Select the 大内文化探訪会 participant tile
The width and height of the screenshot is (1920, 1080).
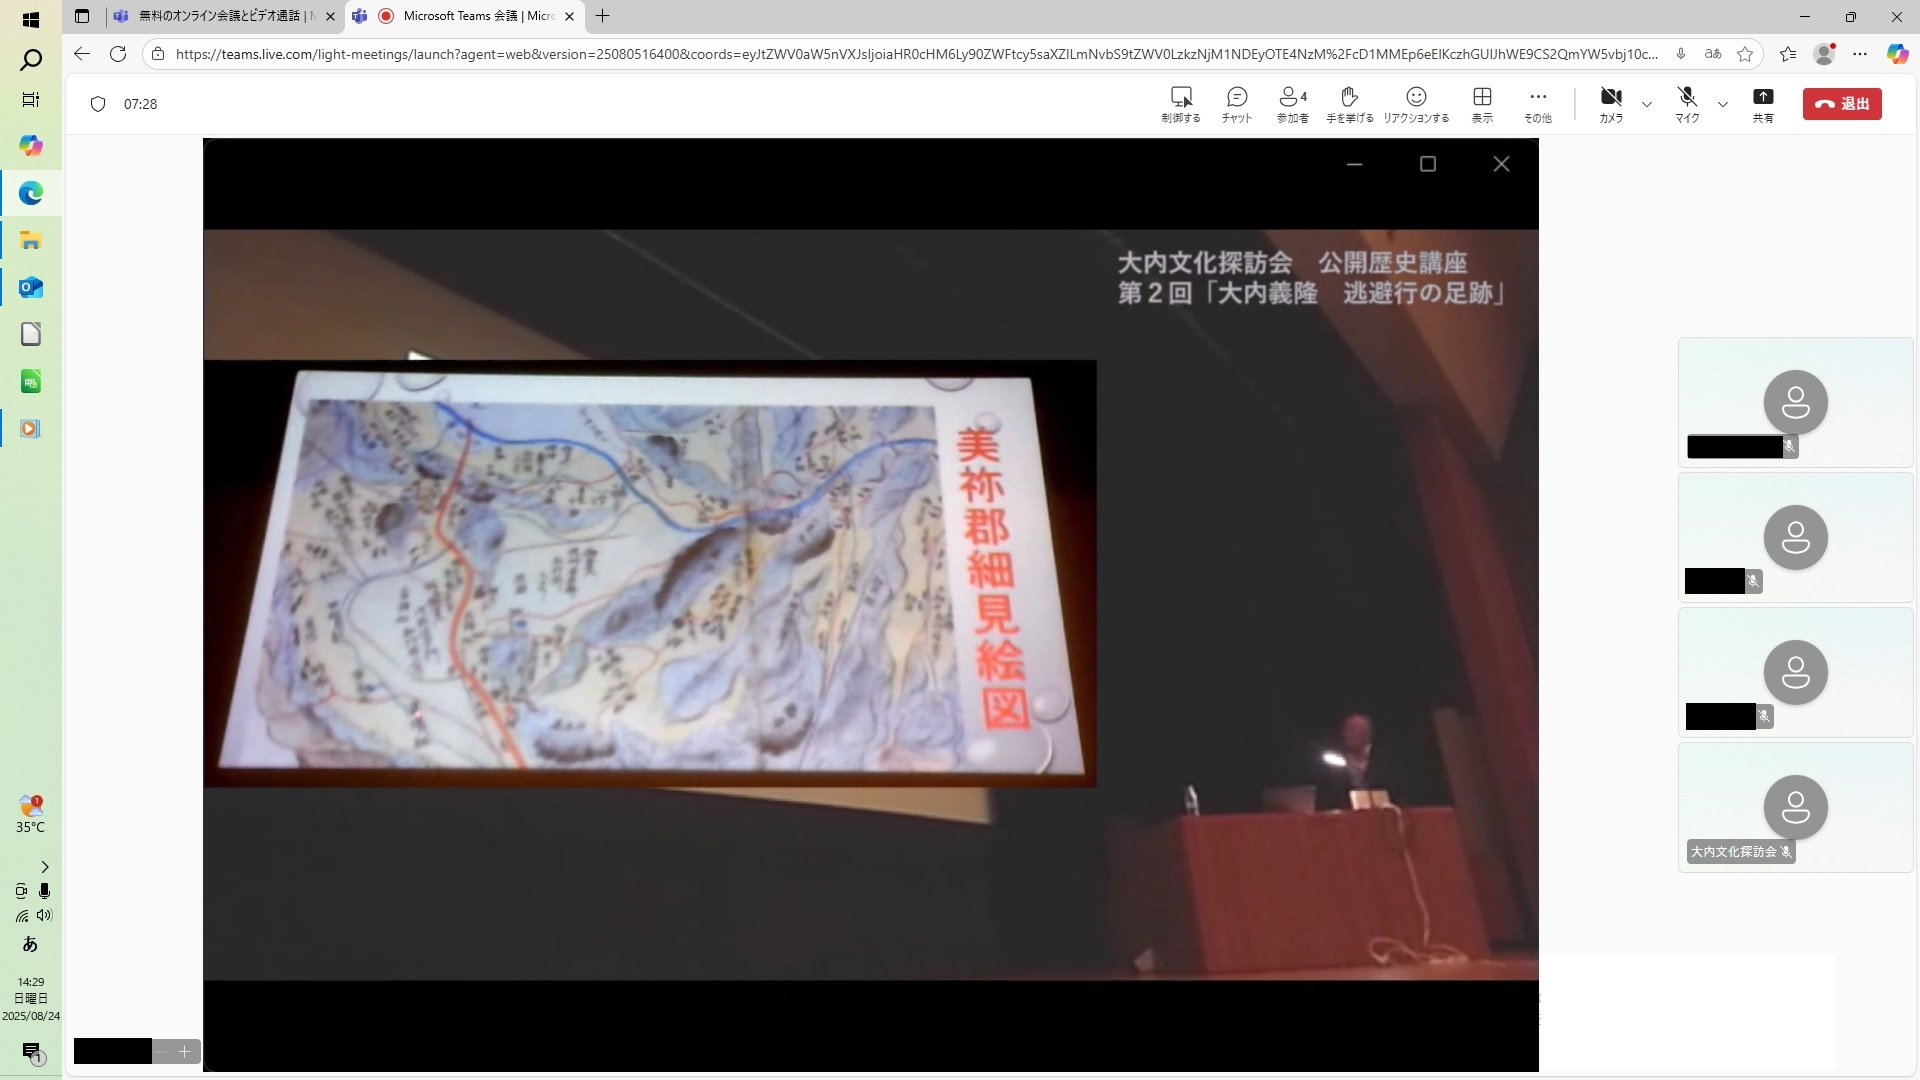coord(1795,807)
